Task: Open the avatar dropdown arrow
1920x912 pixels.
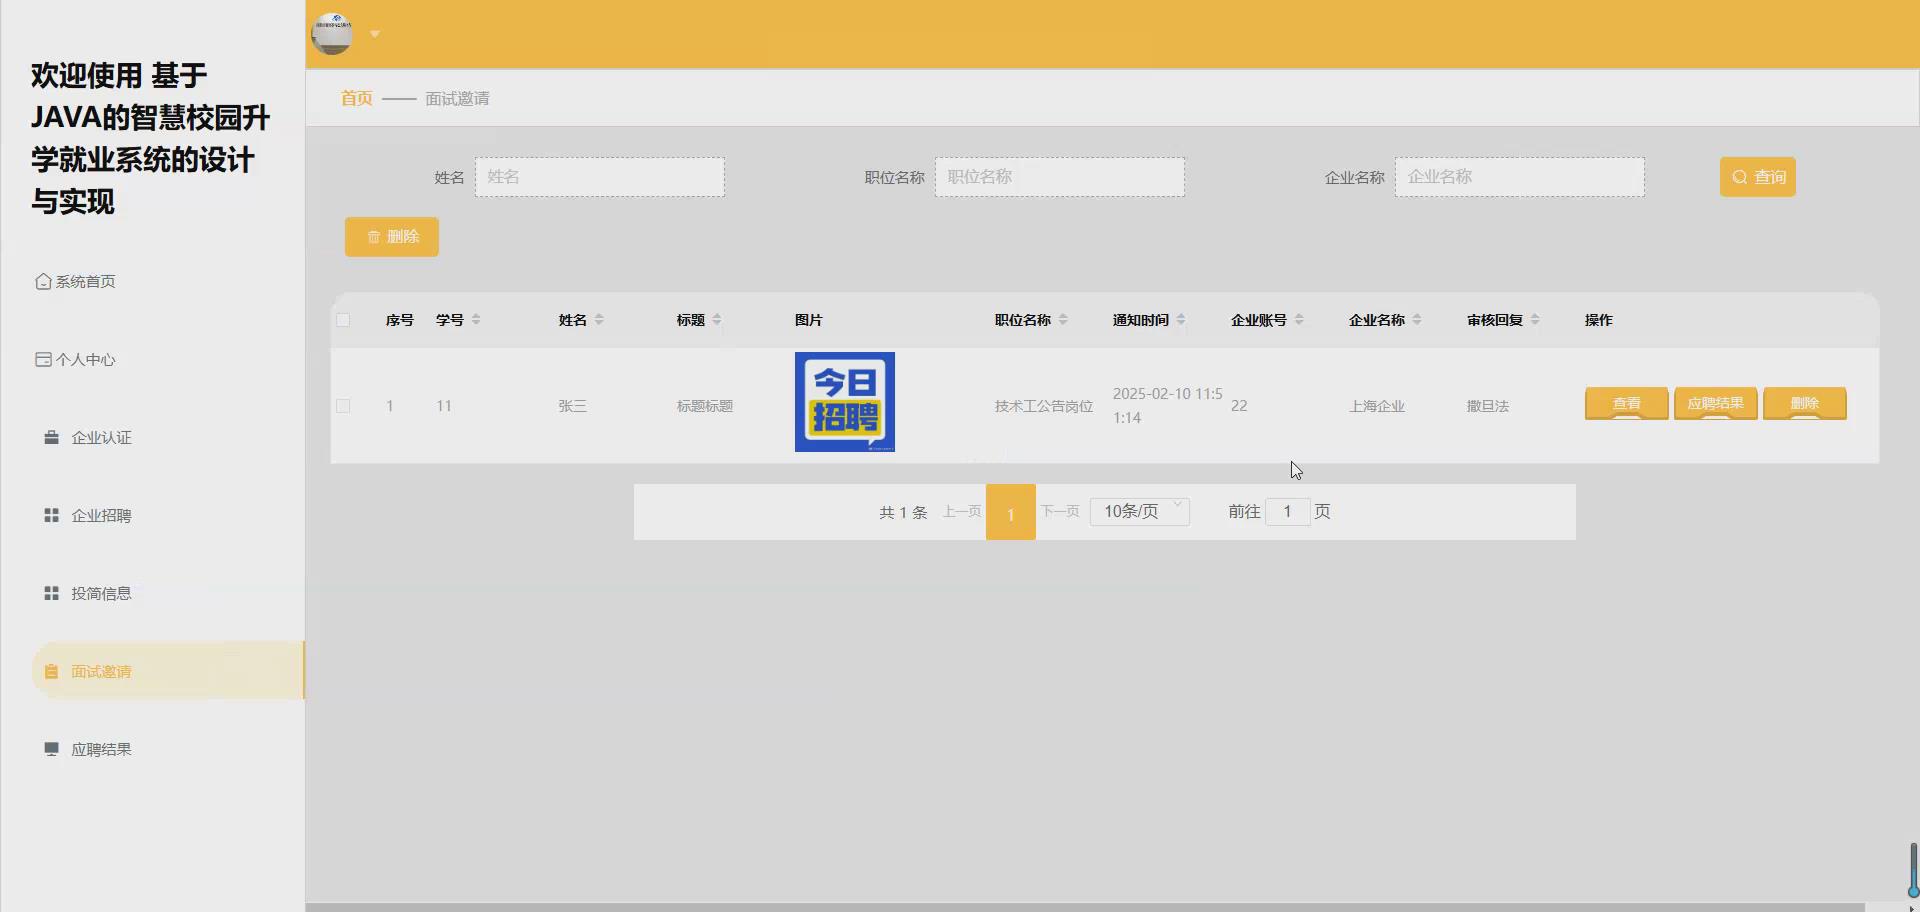Action: tap(375, 33)
